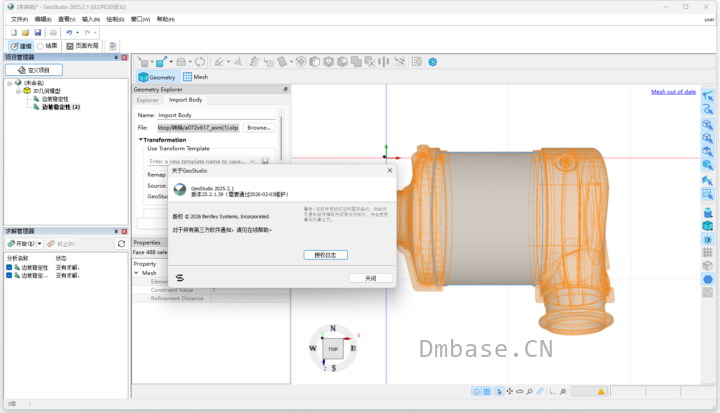Open the sketch pencil tool dropdown arrow

coord(228,62)
